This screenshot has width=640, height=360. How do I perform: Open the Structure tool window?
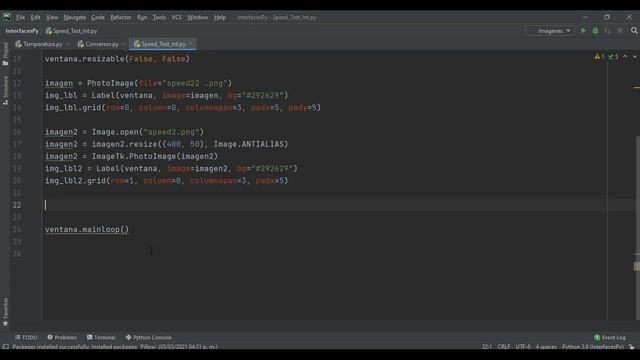[5, 90]
